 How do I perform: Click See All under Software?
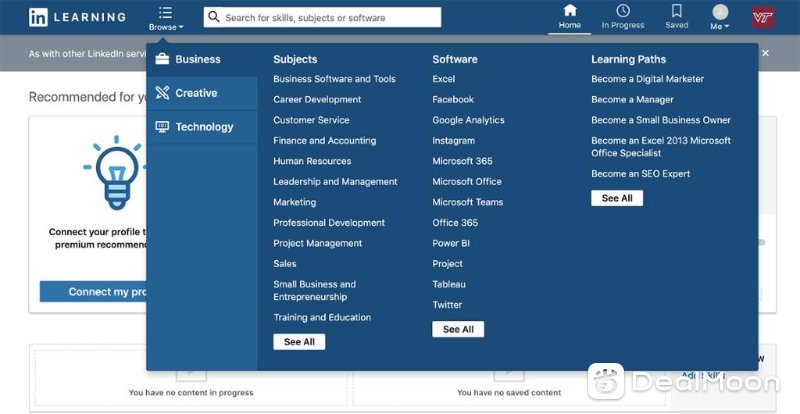point(458,329)
